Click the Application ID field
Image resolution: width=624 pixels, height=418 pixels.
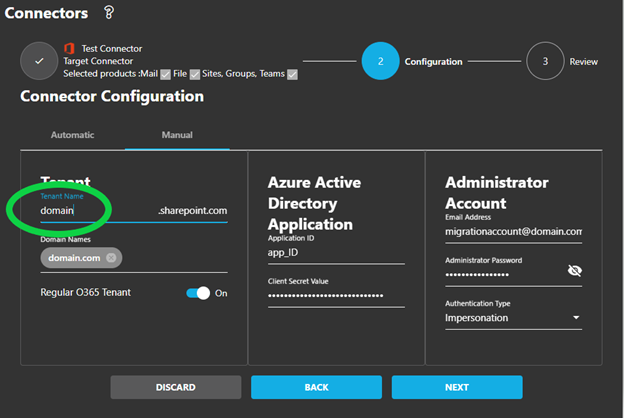335,254
